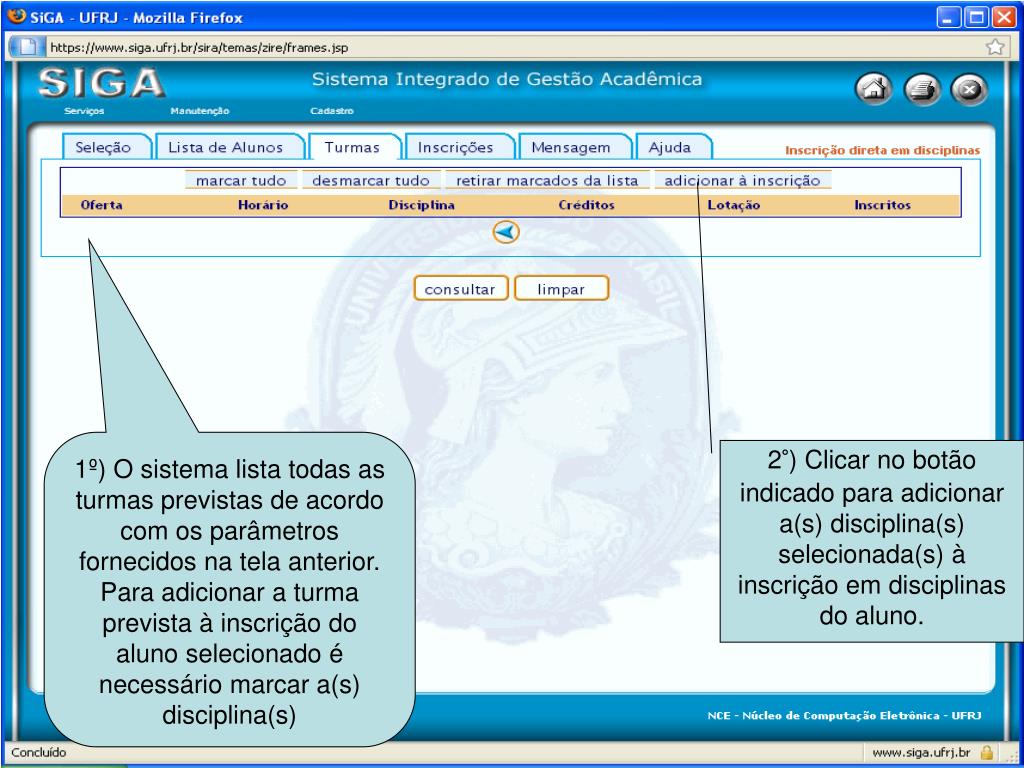This screenshot has width=1024, height=768.
Task: Open the Inscrições tab
Action: (456, 148)
